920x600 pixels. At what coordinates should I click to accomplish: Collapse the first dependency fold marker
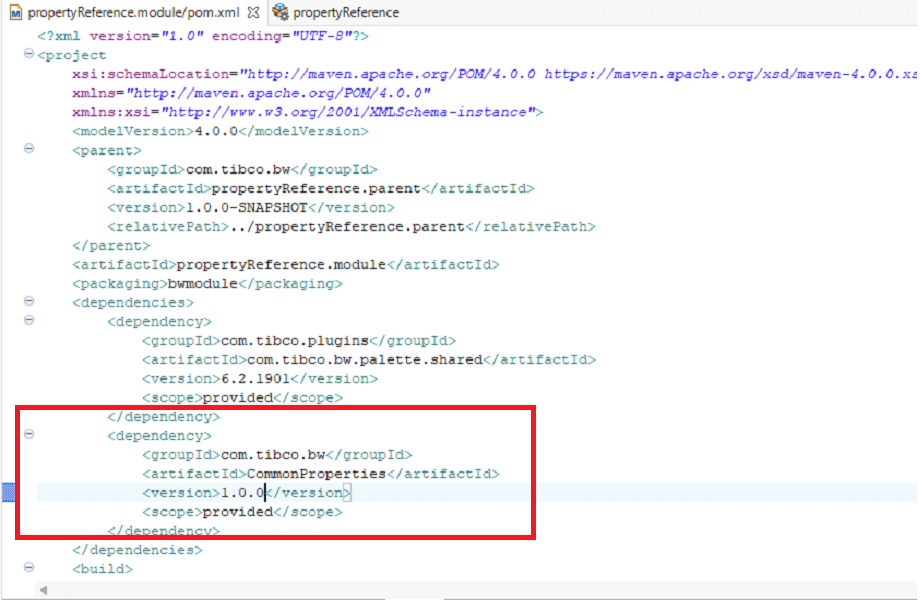click(29, 320)
